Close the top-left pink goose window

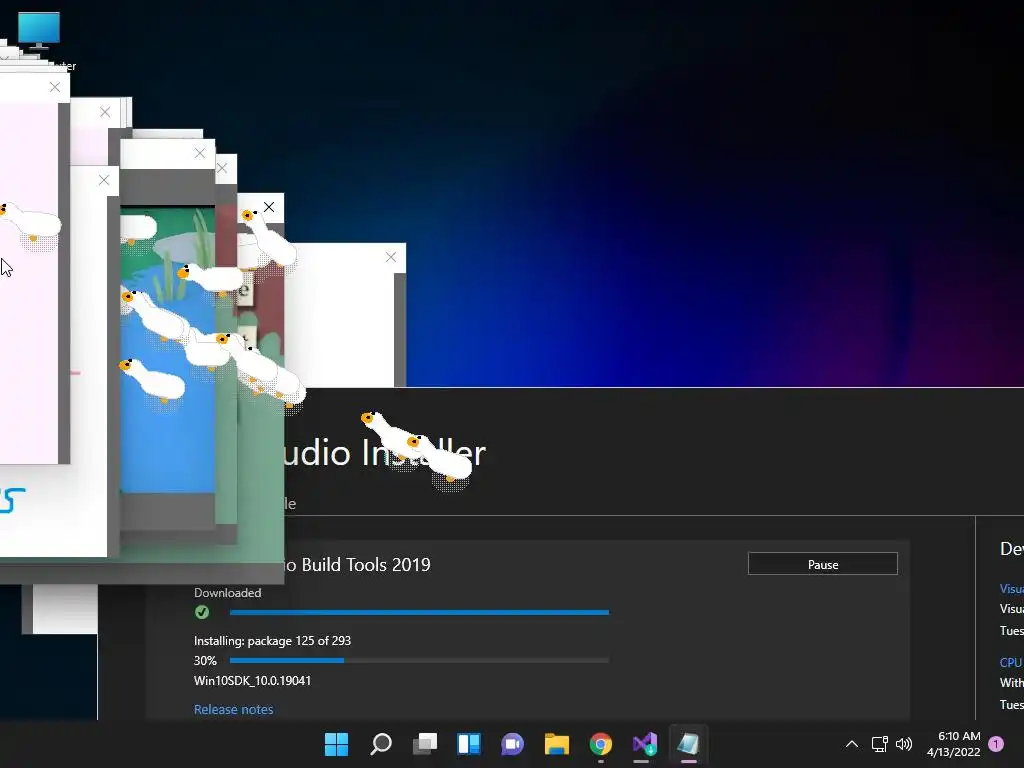point(55,87)
